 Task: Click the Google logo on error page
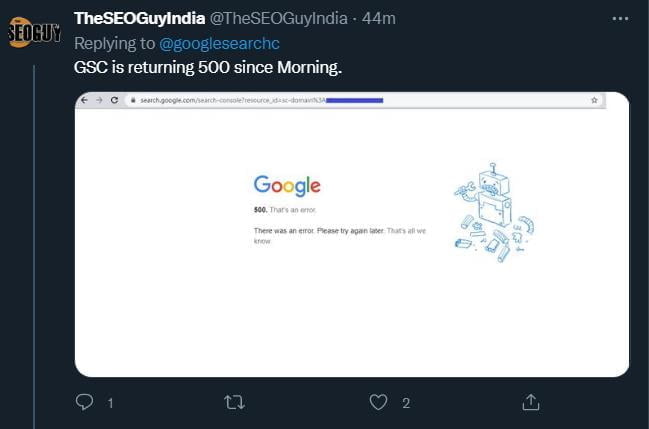coord(287,186)
